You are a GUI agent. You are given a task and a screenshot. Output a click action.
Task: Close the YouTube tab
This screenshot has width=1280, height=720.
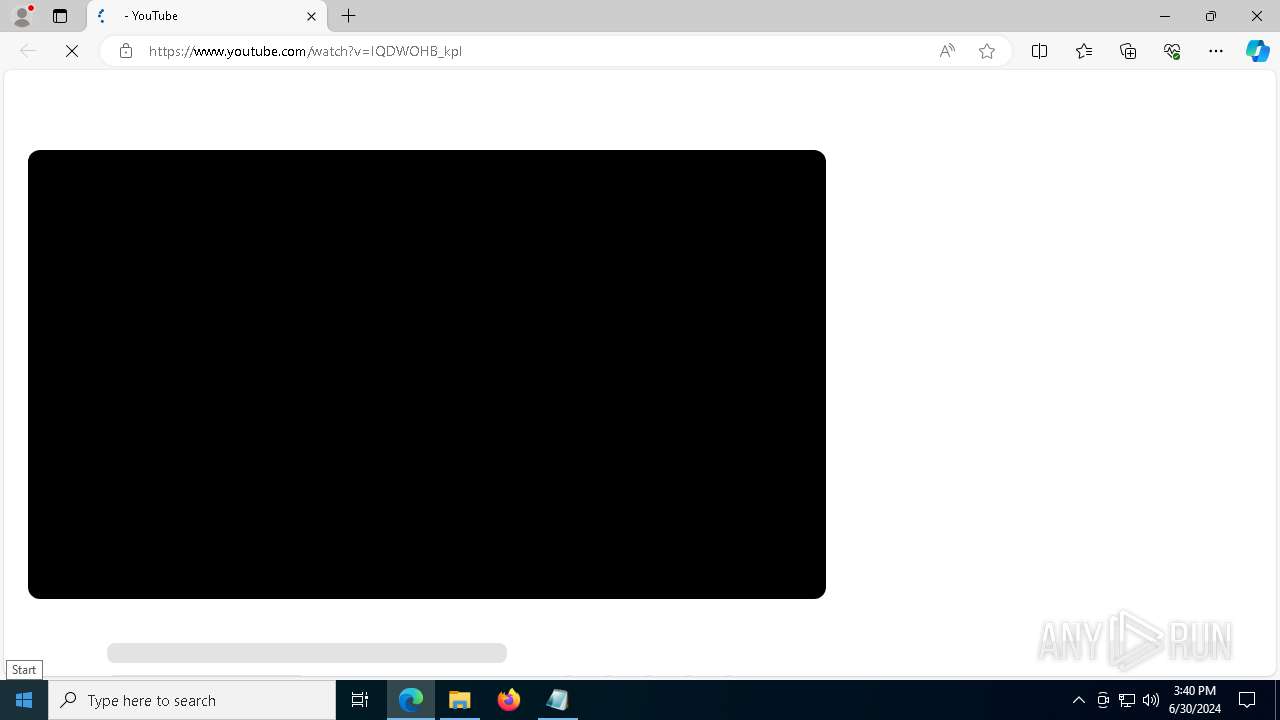pyautogui.click(x=311, y=16)
